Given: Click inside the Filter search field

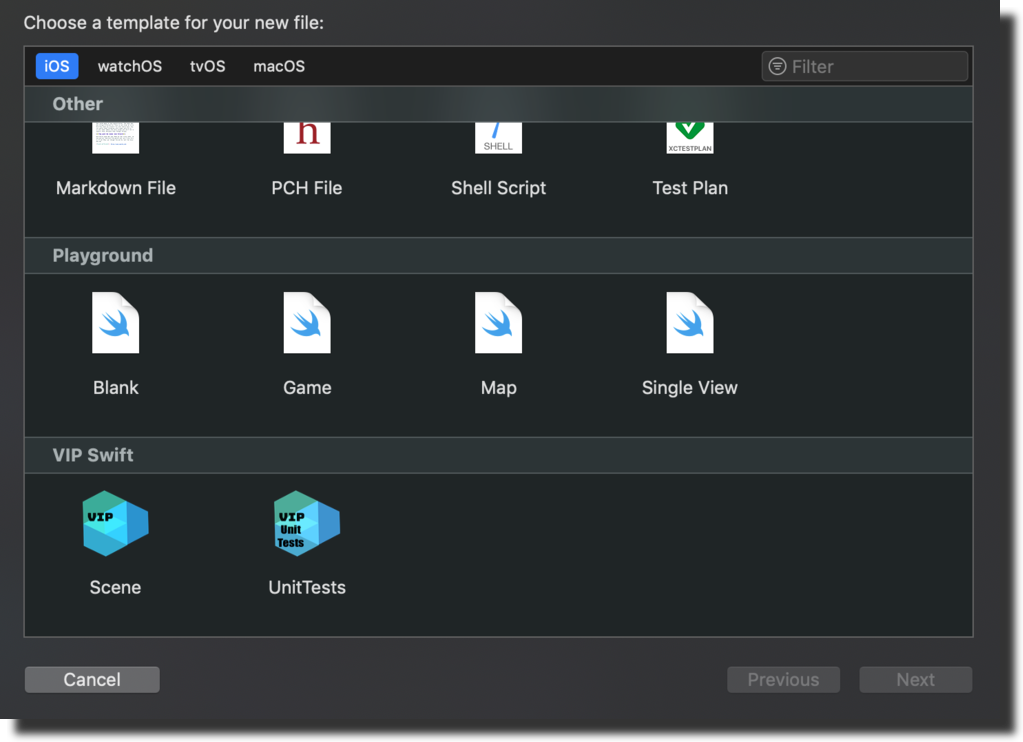Looking at the screenshot, I should [x=870, y=66].
